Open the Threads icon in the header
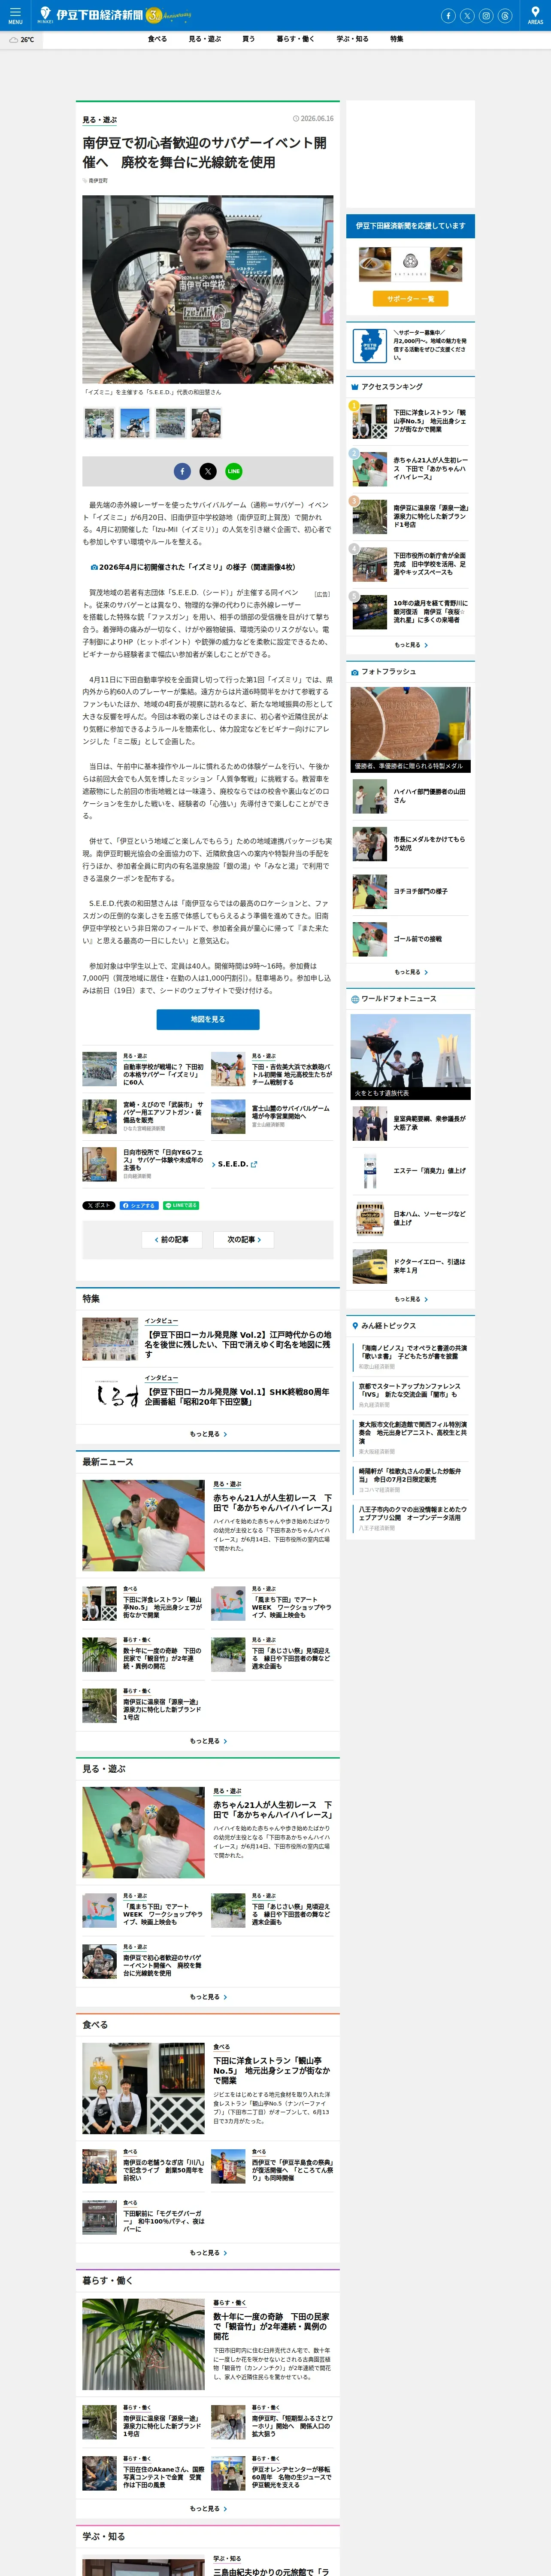The width and height of the screenshot is (551, 2576). pos(505,16)
